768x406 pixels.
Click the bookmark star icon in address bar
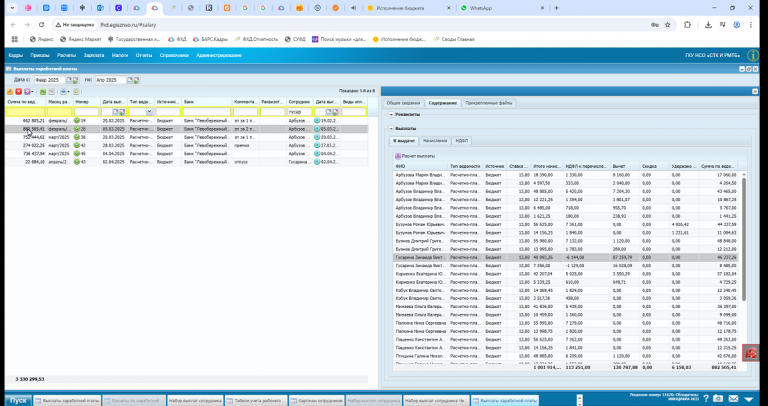click(667, 24)
